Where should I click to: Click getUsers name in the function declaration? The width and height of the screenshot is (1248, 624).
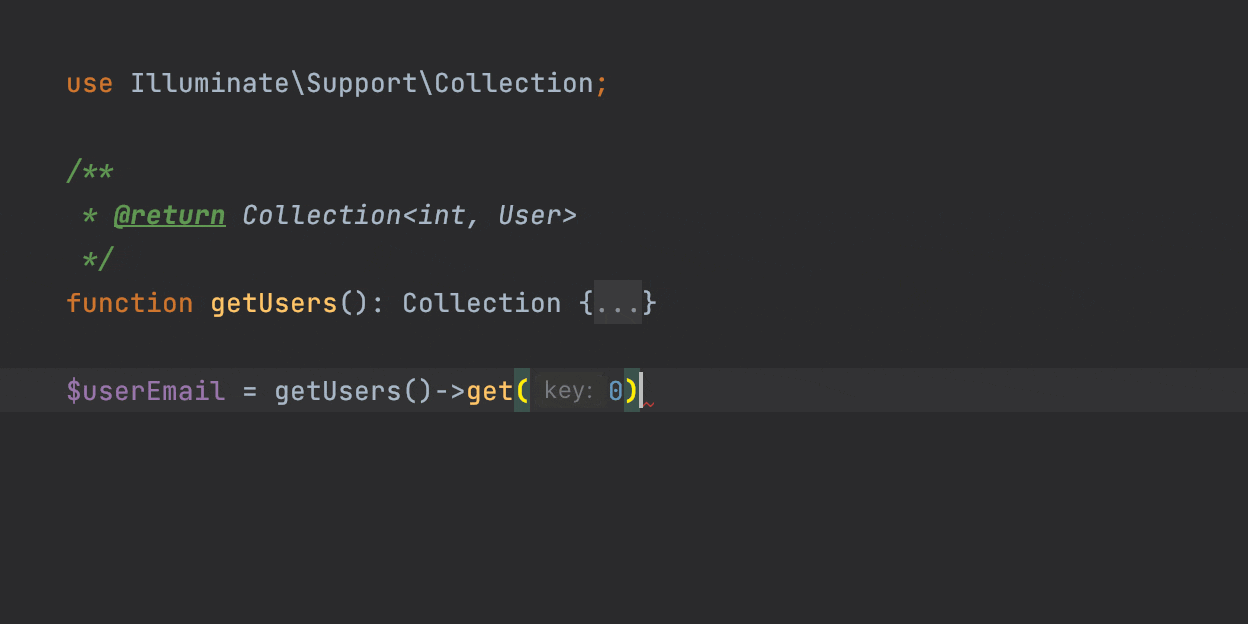(274, 303)
